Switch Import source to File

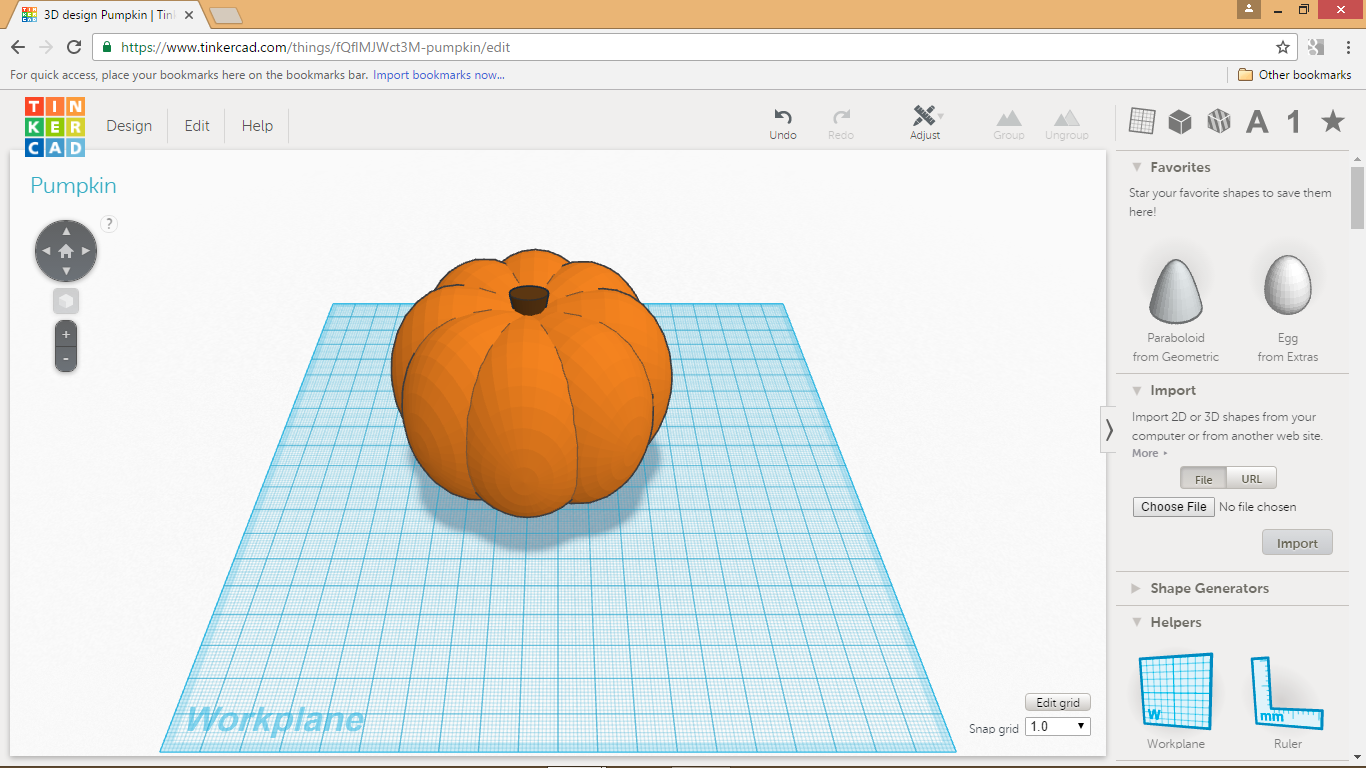(1203, 478)
